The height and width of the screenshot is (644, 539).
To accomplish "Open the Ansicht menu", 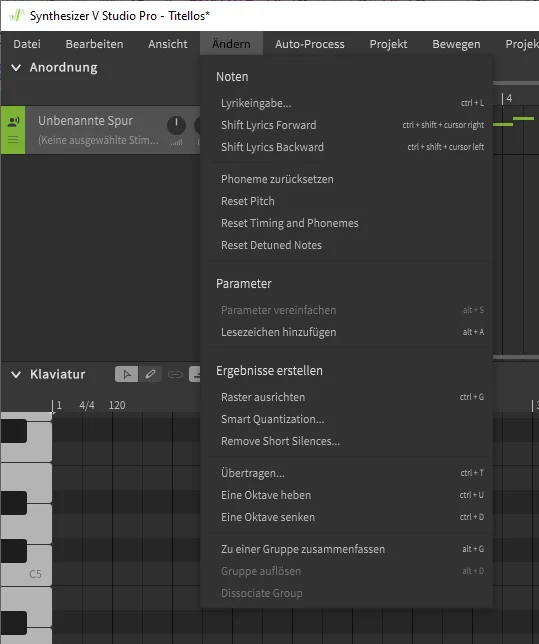I will click(168, 44).
